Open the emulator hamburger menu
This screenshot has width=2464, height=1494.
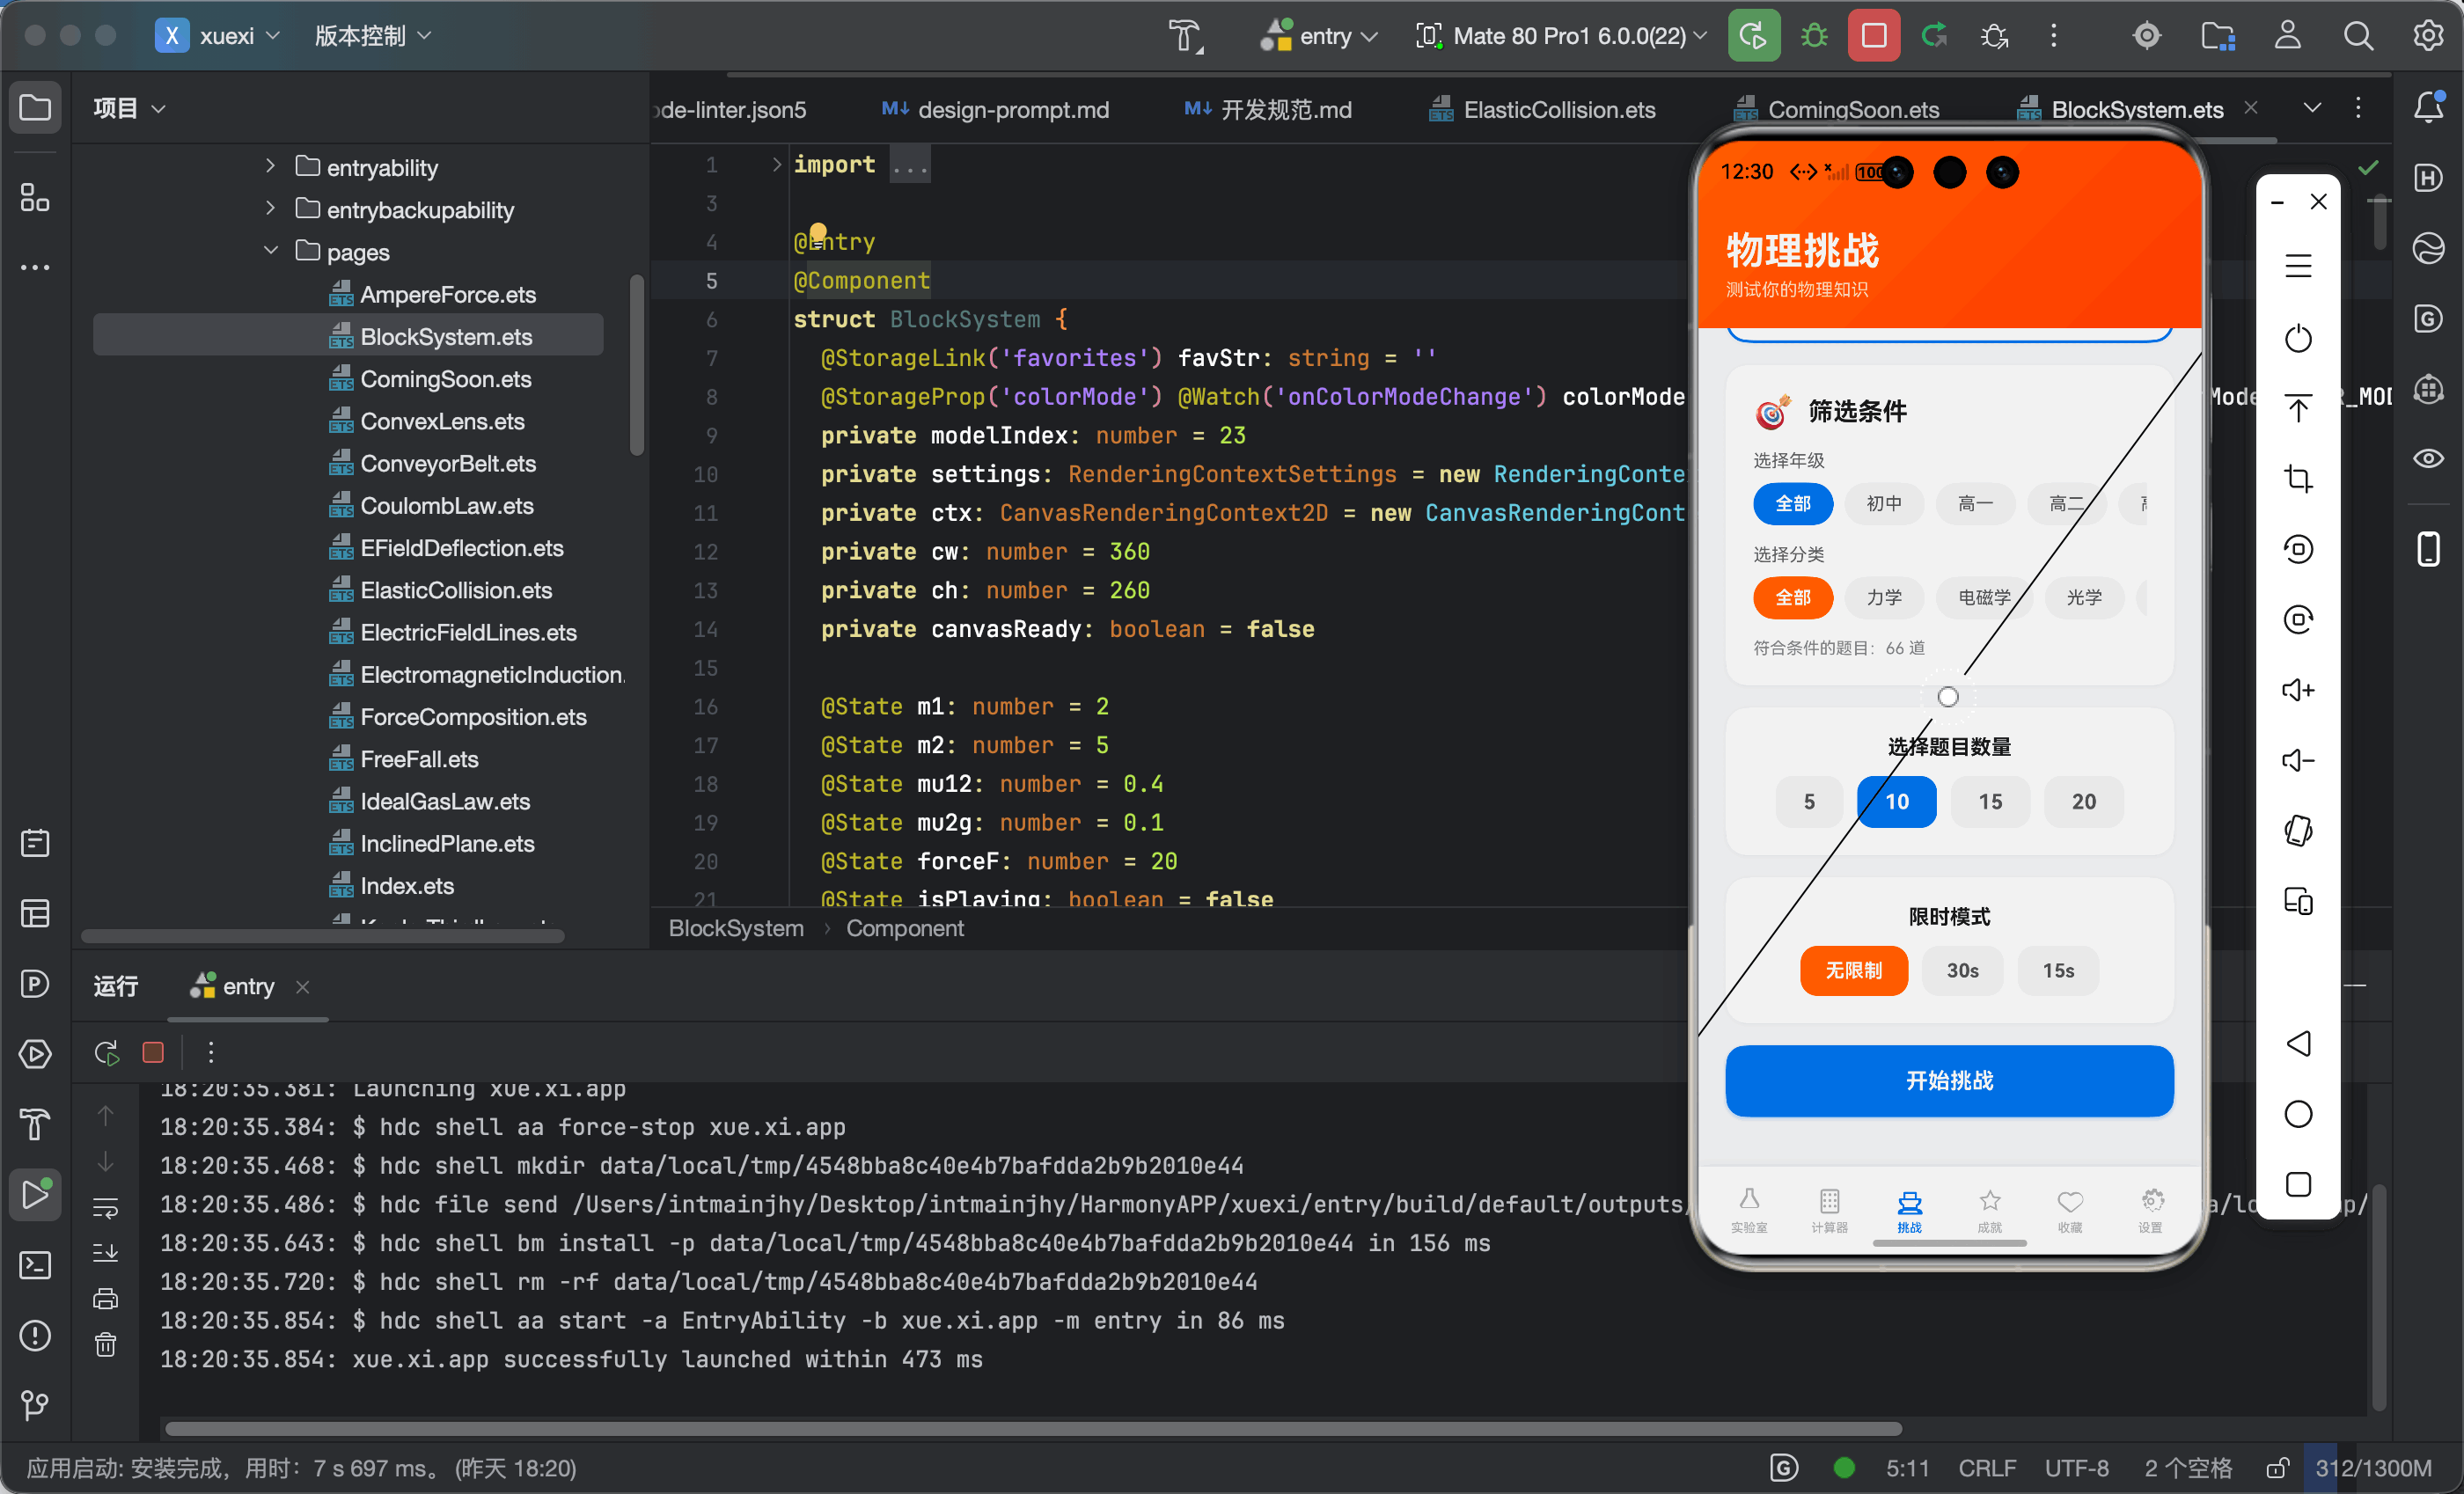[x=2297, y=266]
